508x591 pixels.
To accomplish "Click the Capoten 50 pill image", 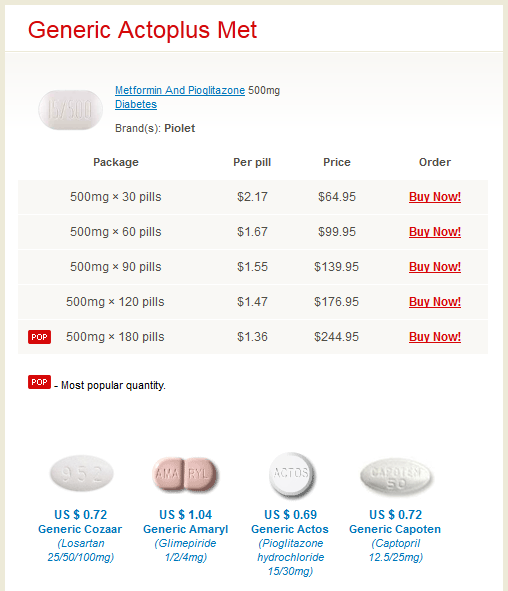I will click(x=396, y=476).
